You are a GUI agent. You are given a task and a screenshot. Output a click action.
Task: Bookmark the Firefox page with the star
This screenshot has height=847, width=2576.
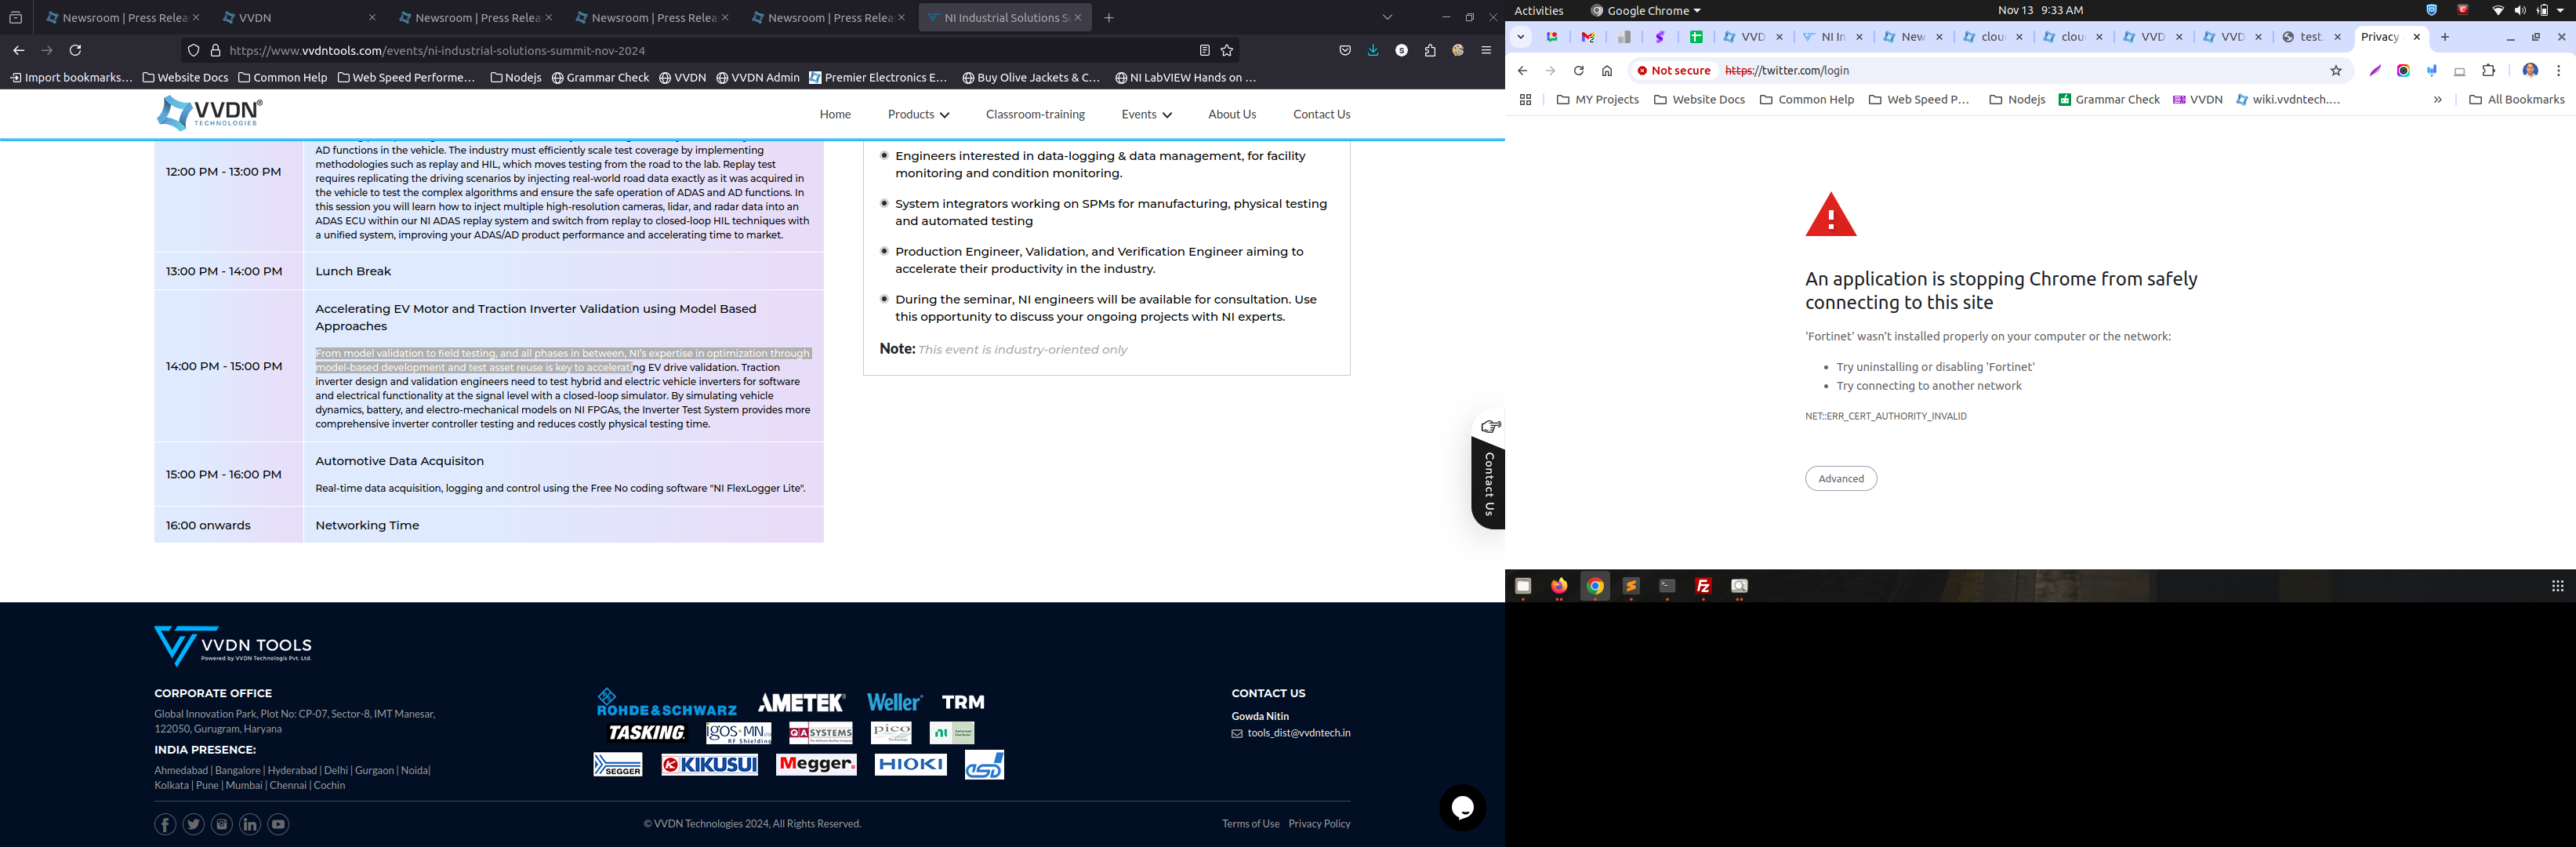[1227, 51]
